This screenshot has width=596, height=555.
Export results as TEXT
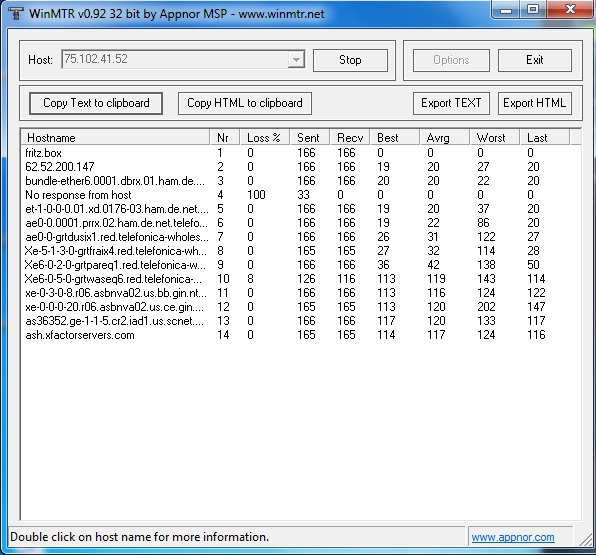coord(451,103)
